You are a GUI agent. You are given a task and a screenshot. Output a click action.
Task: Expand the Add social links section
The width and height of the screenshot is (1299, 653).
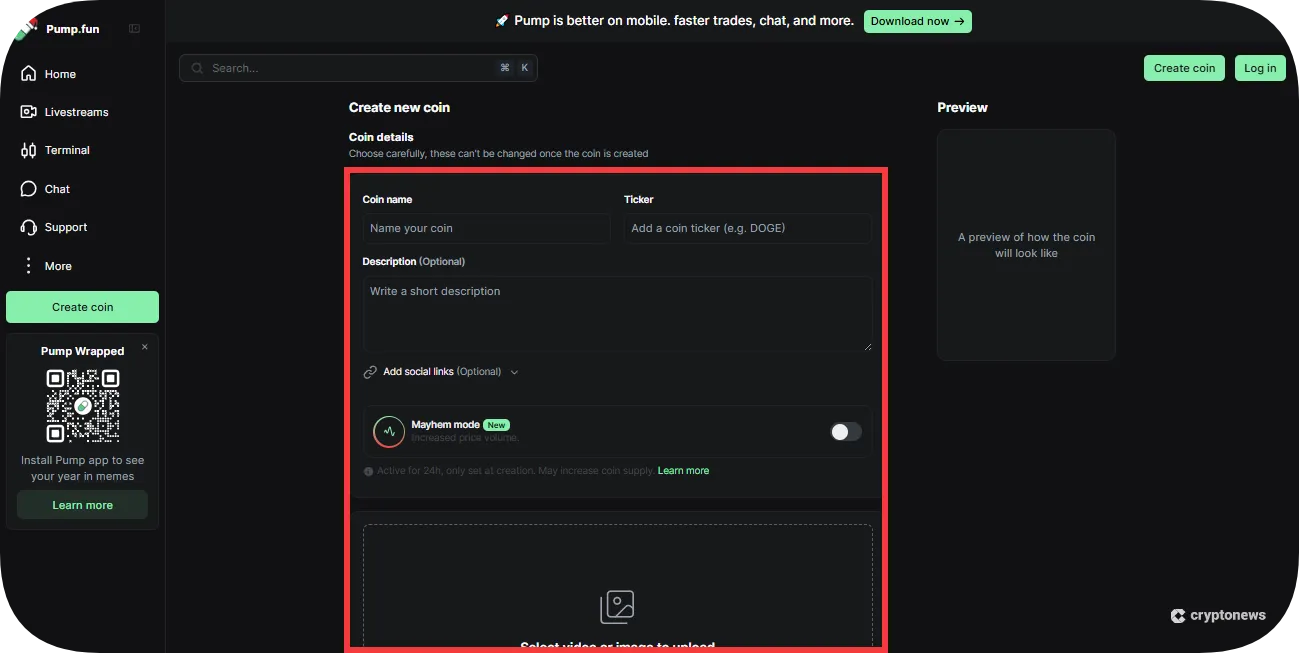pyautogui.click(x=514, y=371)
